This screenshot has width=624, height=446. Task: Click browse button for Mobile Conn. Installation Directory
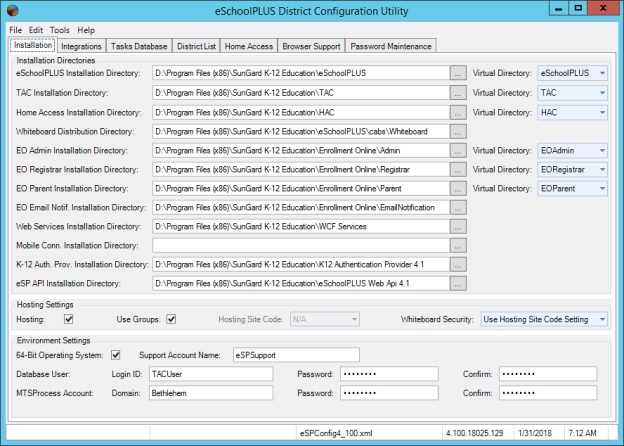458,245
